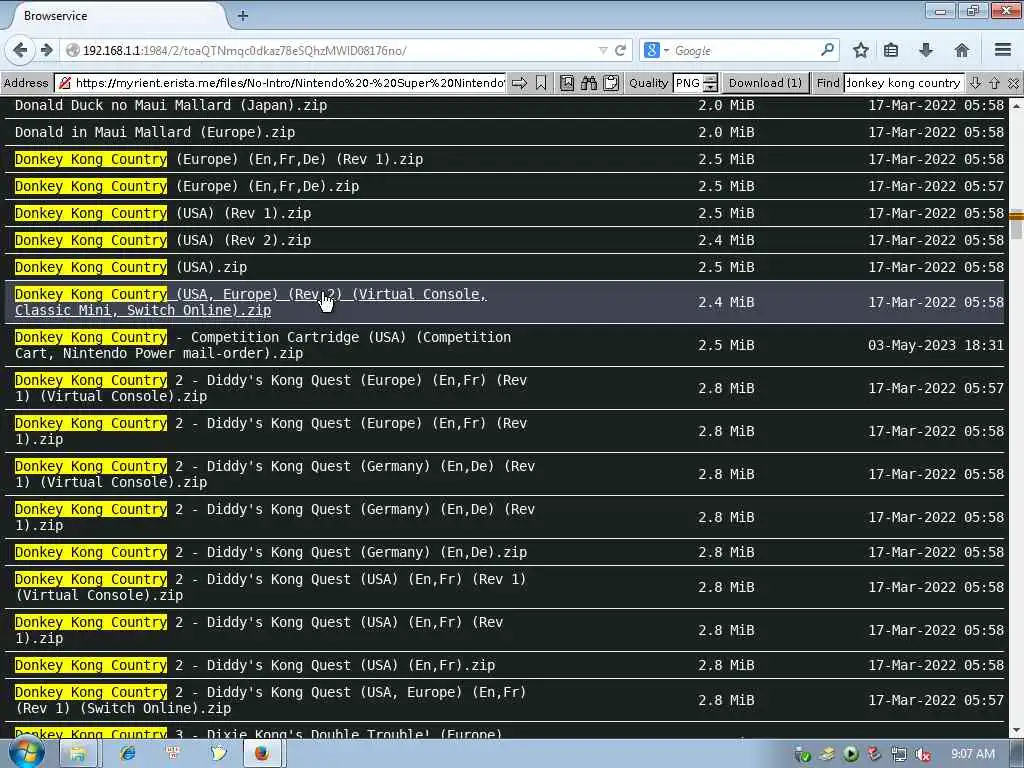This screenshot has width=1024, height=768.
Task: Open the Firefox hamburger menu
Action: pyautogui.click(x=1003, y=50)
